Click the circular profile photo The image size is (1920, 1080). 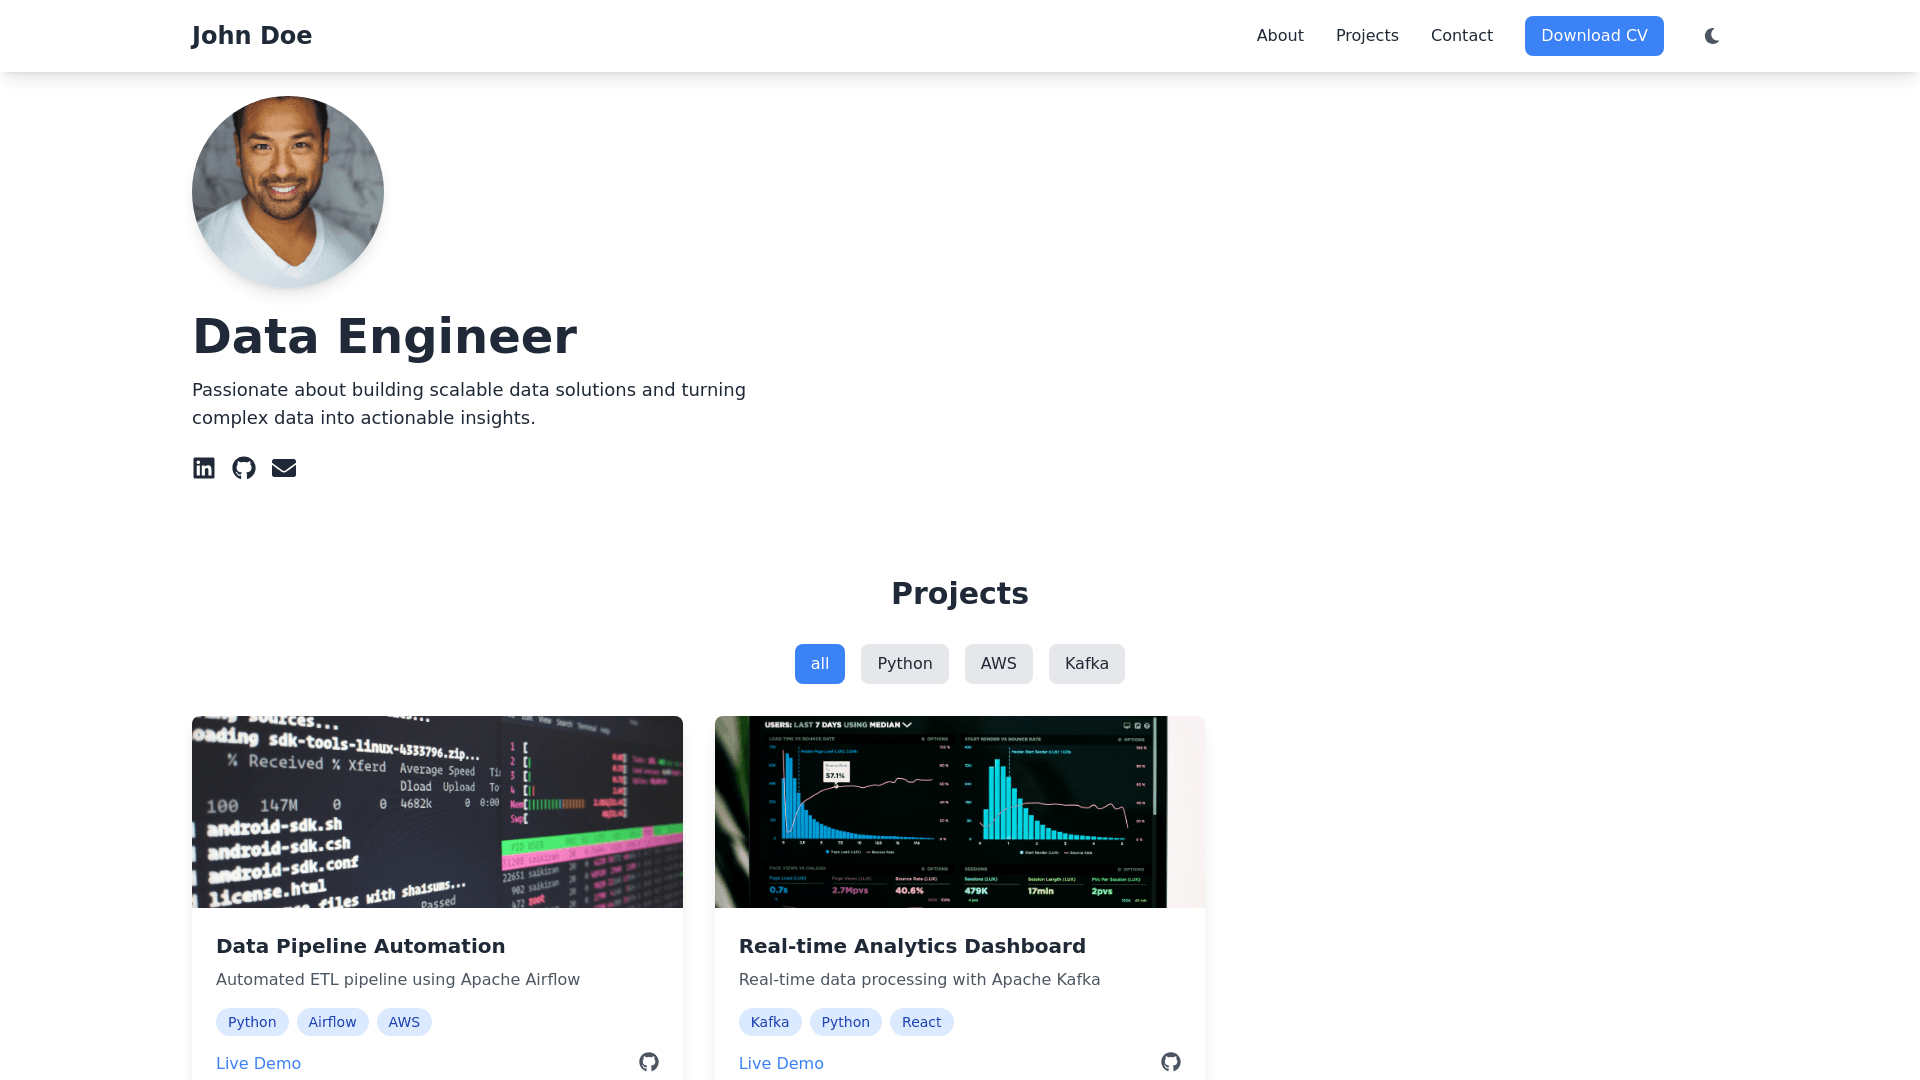(x=288, y=192)
